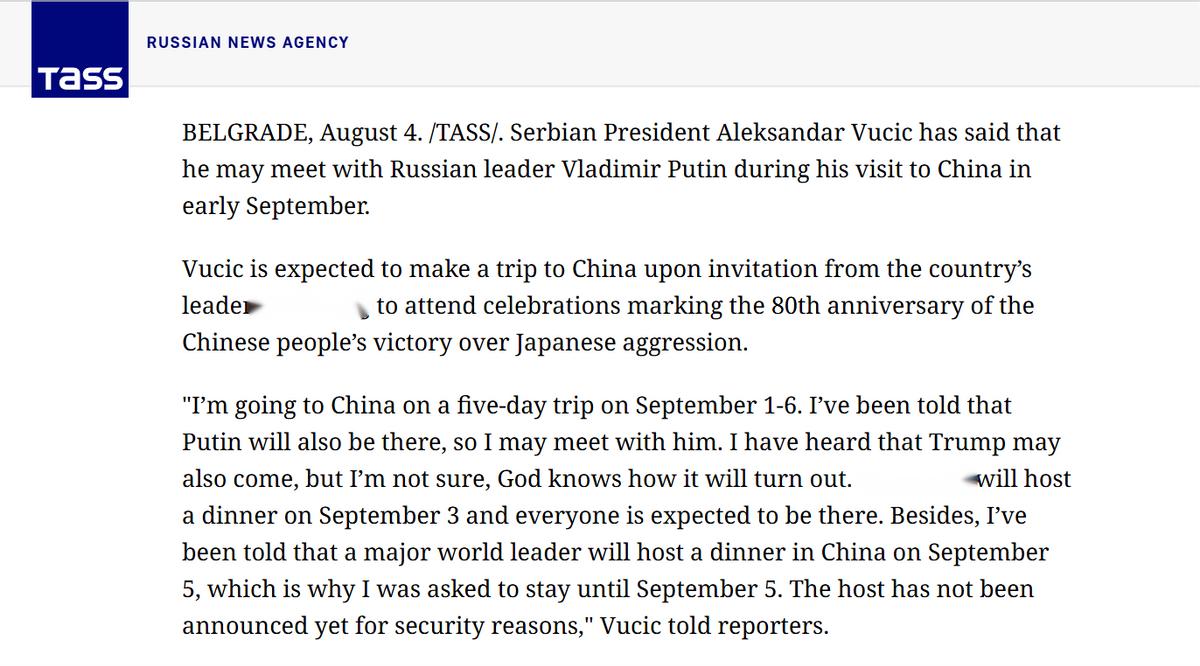This screenshot has width=1200, height=666.
Task: Select the /TASS/ source tag
Action: (435, 133)
